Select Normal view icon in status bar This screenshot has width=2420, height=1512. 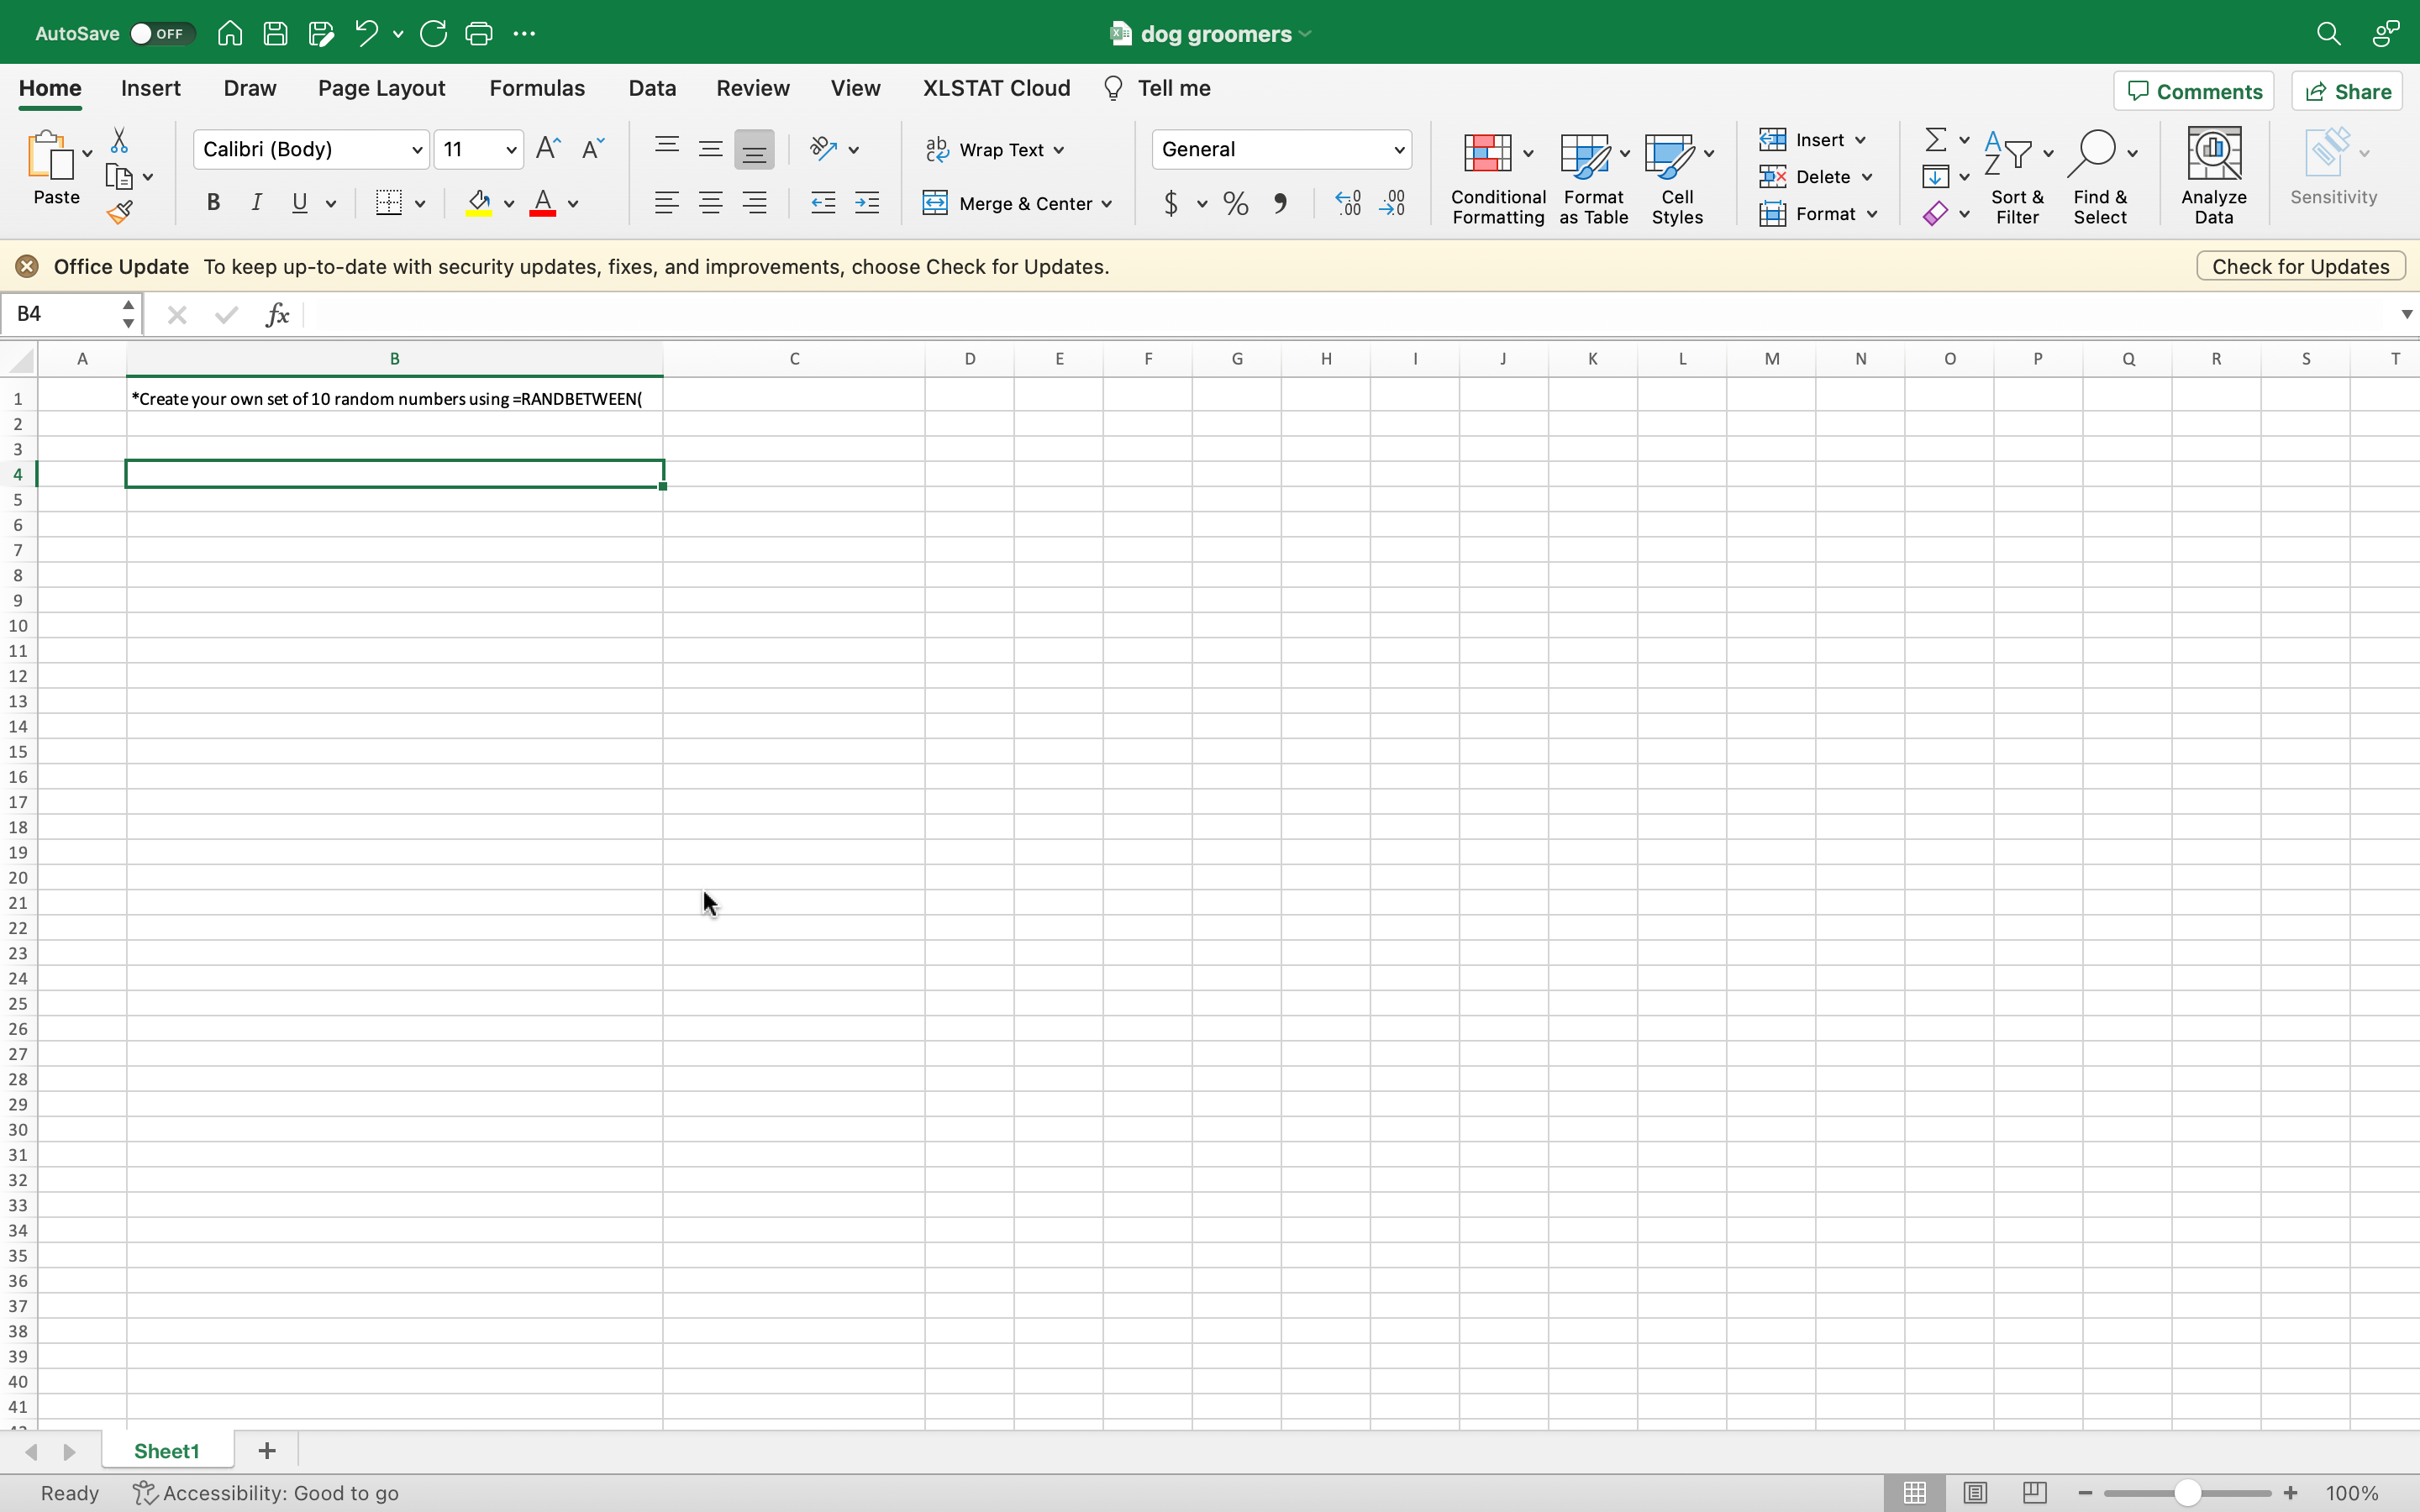point(1915,1493)
